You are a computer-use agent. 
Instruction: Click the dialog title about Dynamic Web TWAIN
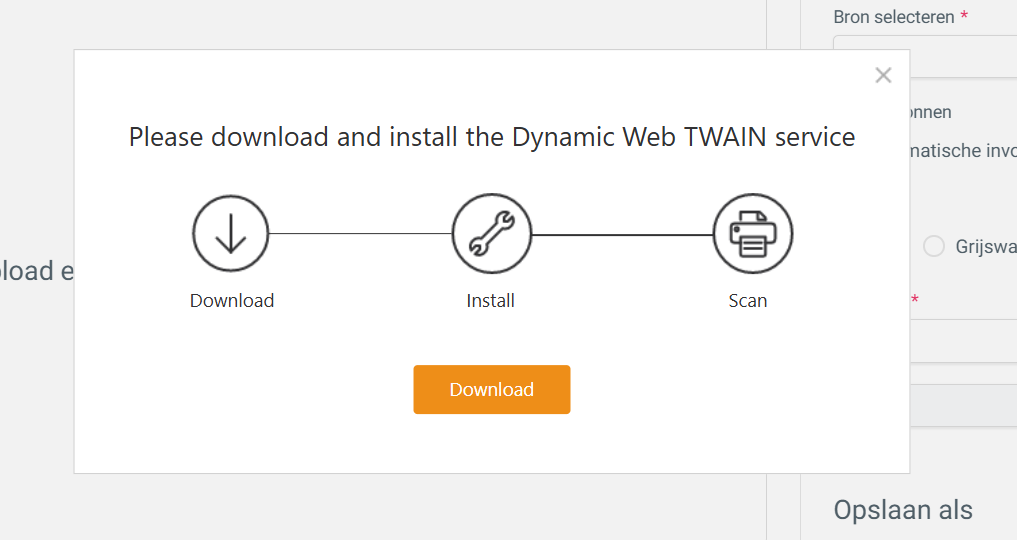pos(492,137)
